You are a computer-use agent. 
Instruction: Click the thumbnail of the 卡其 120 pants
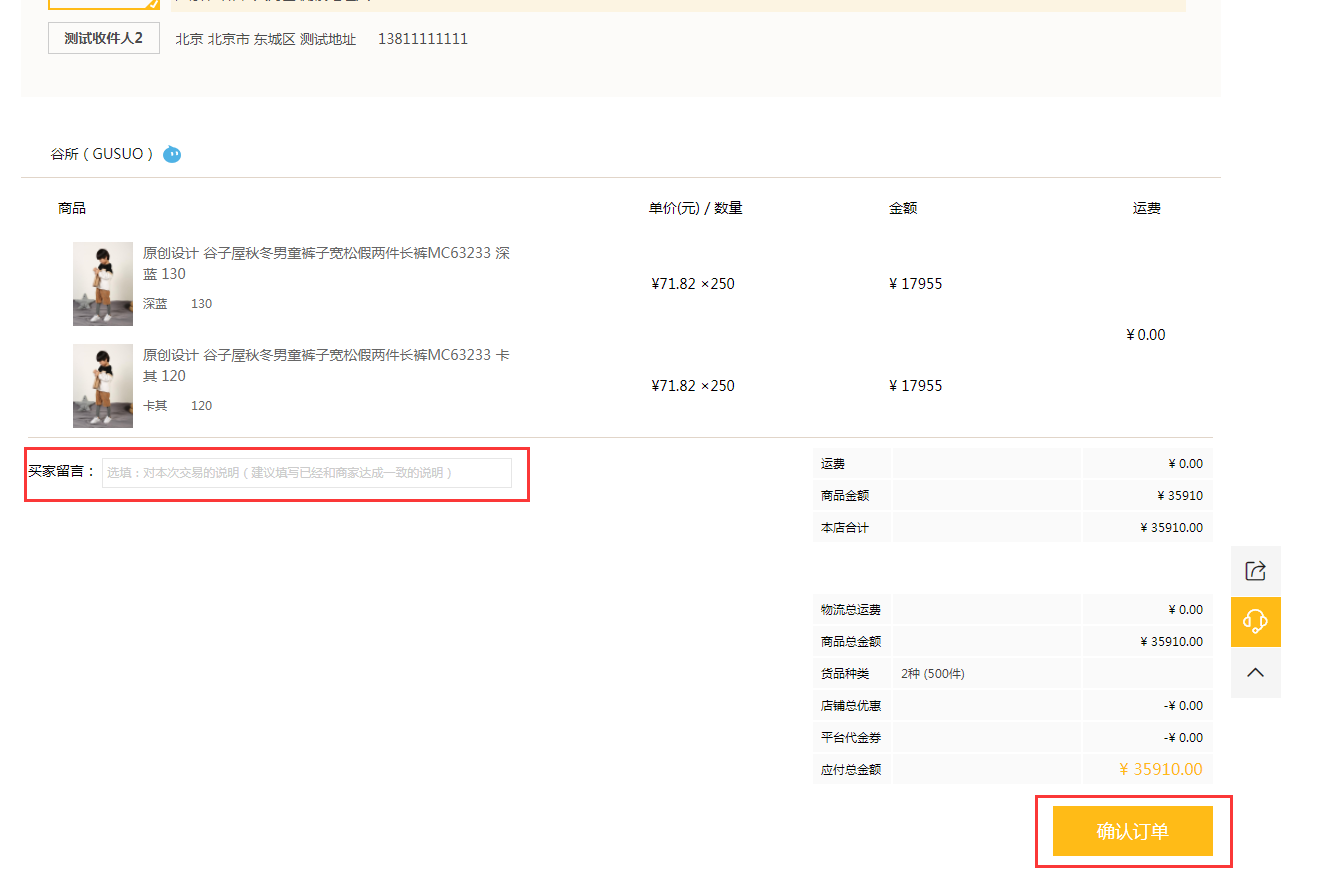(103, 386)
